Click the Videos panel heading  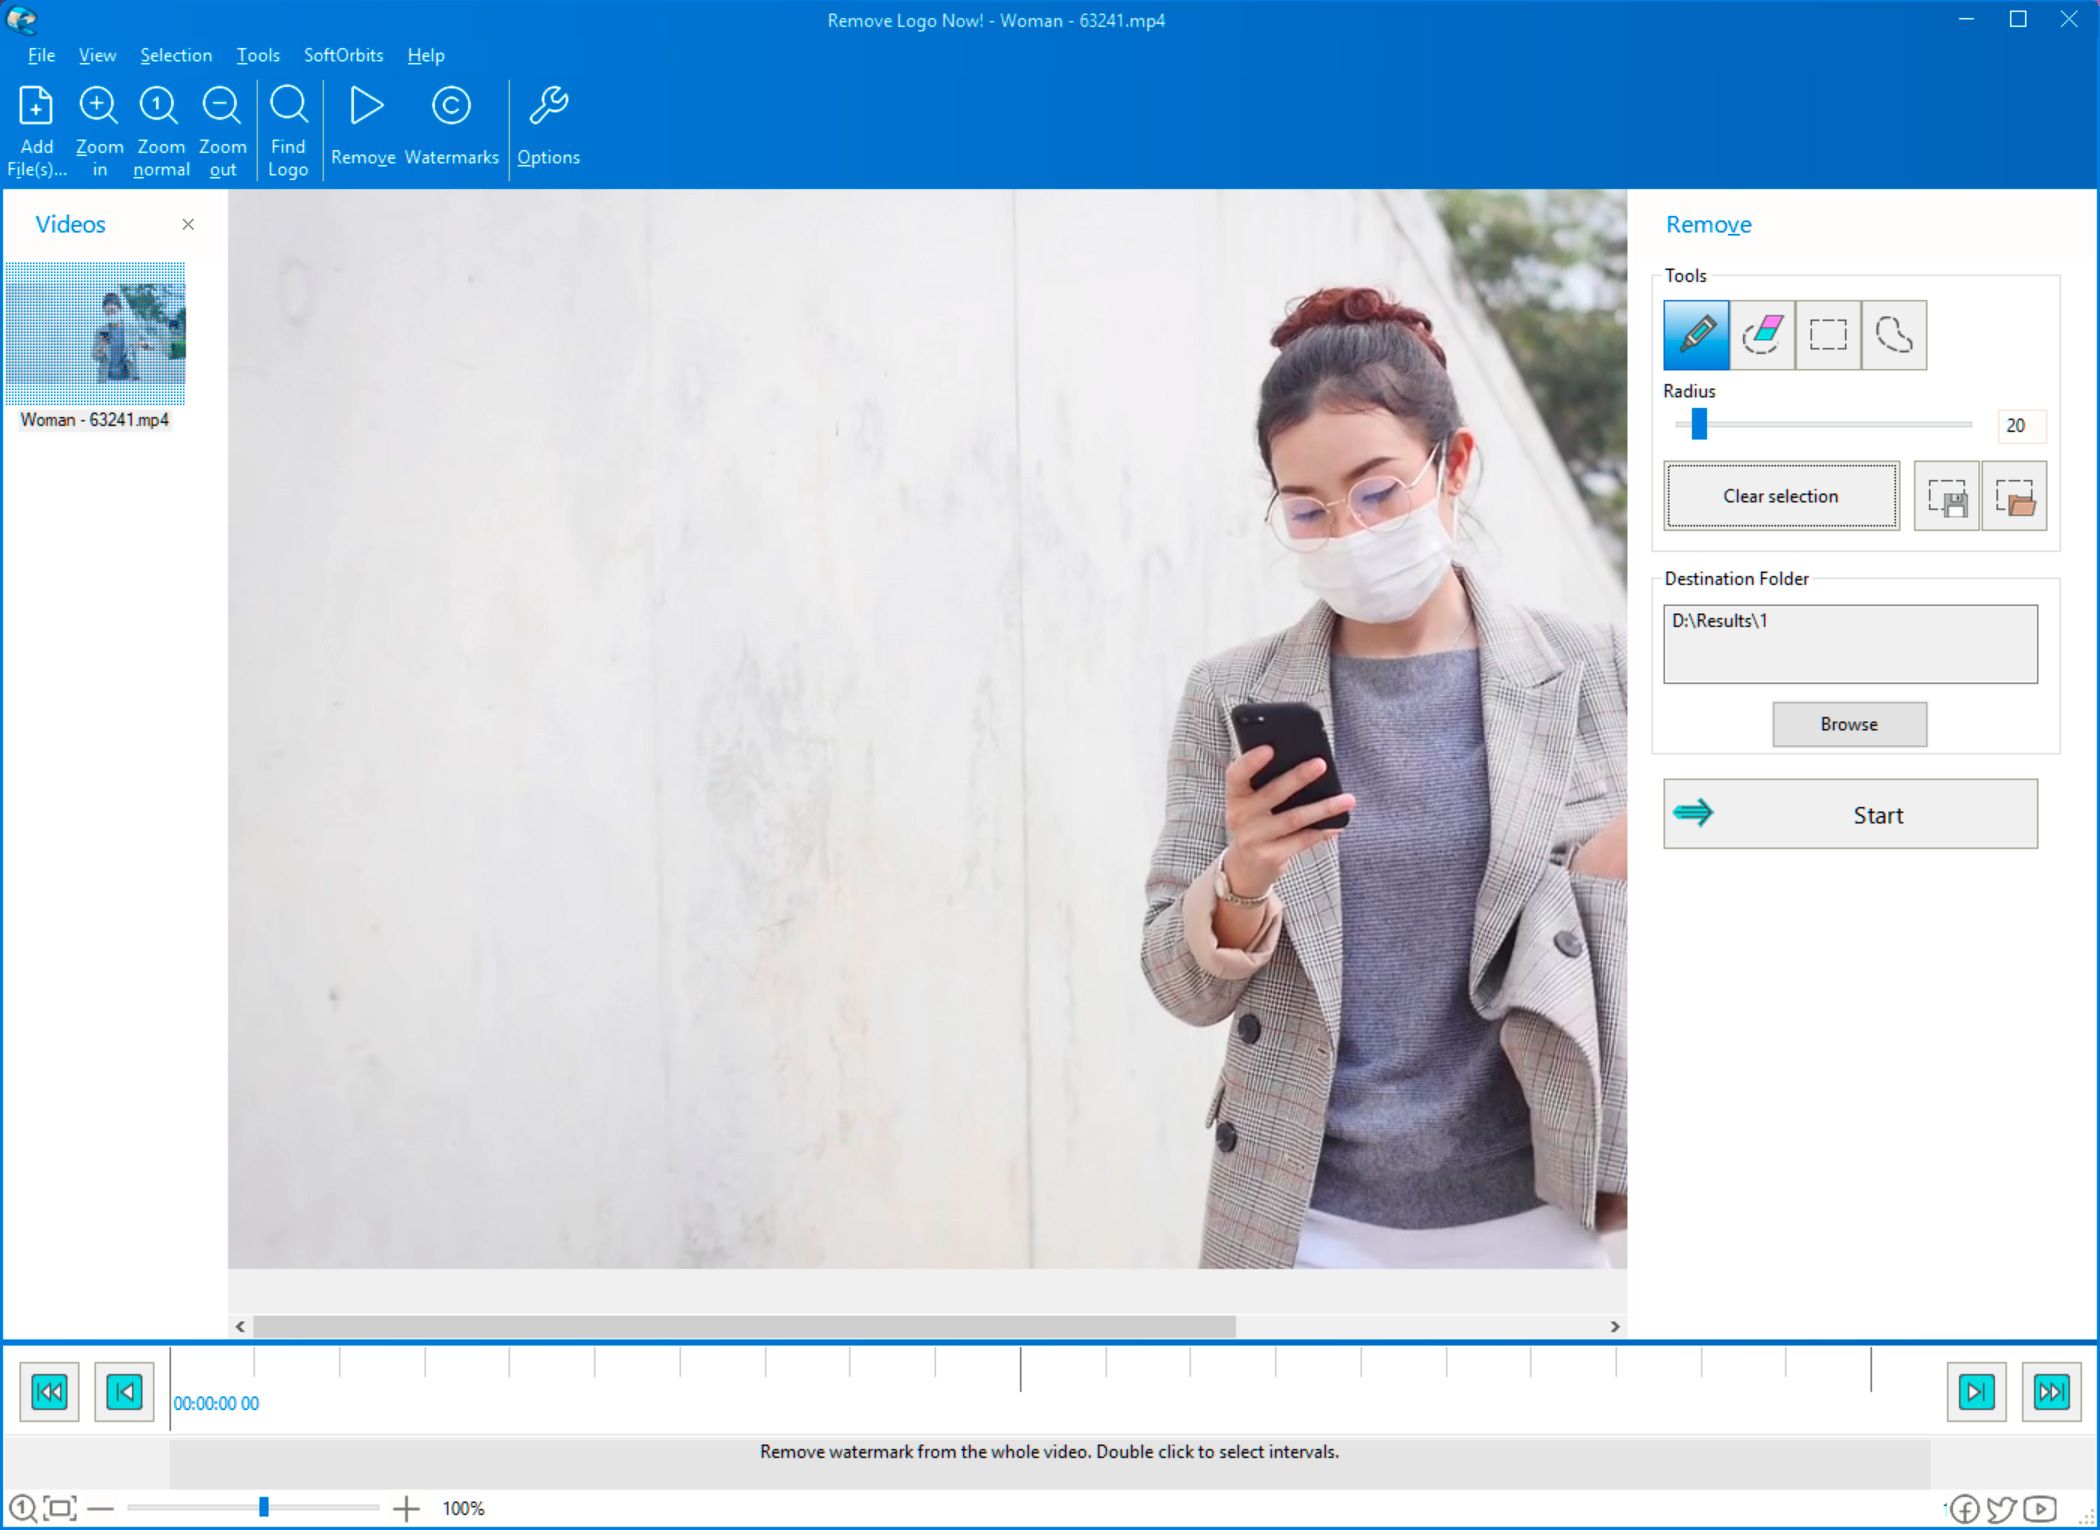click(x=70, y=224)
